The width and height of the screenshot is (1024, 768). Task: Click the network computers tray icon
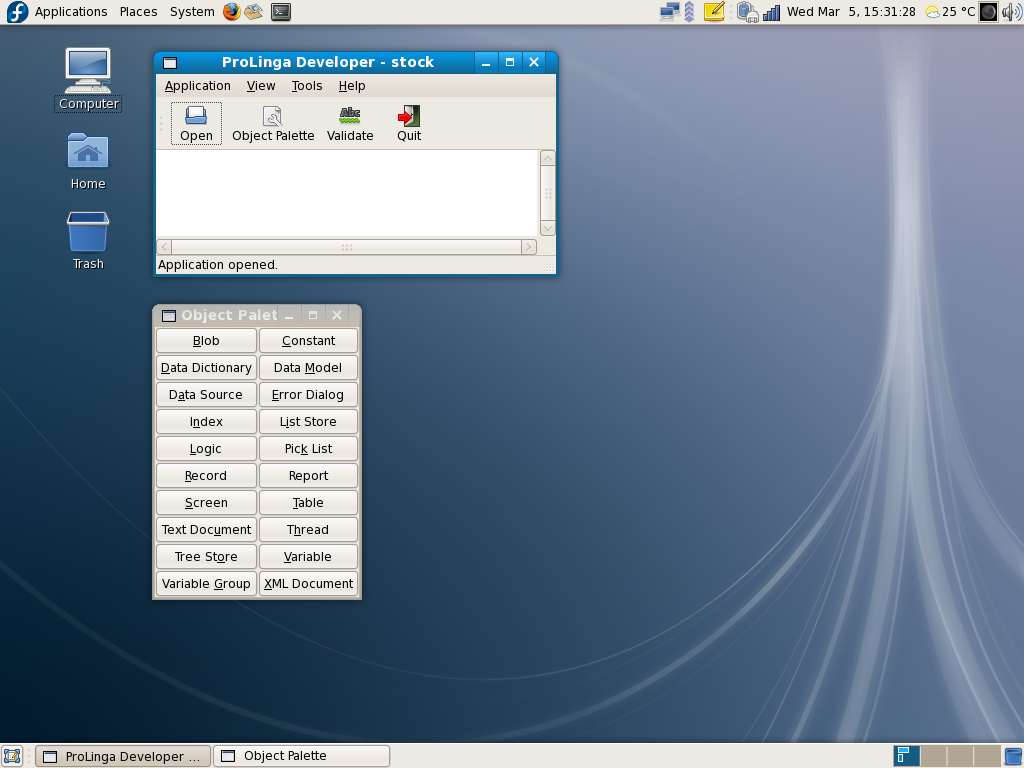click(x=669, y=12)
